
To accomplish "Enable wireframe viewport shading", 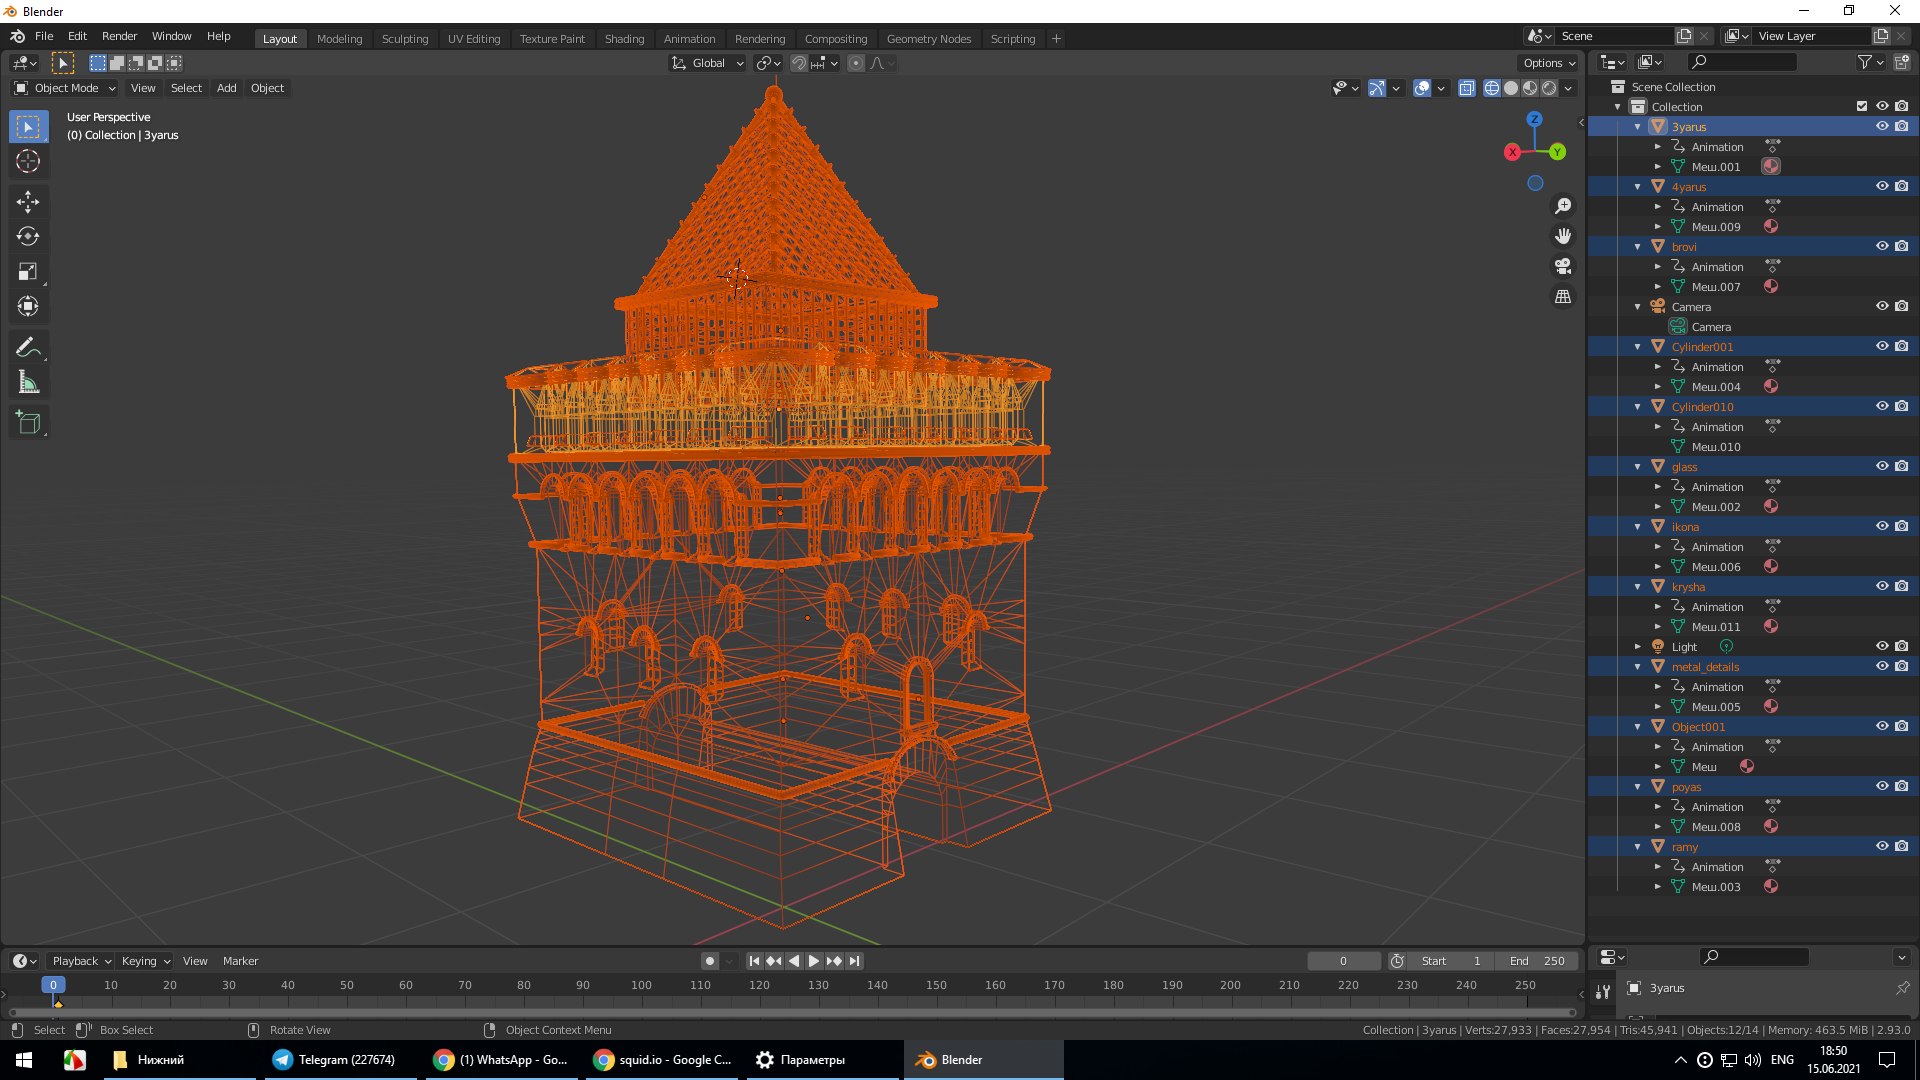I will pyautogui.click(x=1492, y=88).
